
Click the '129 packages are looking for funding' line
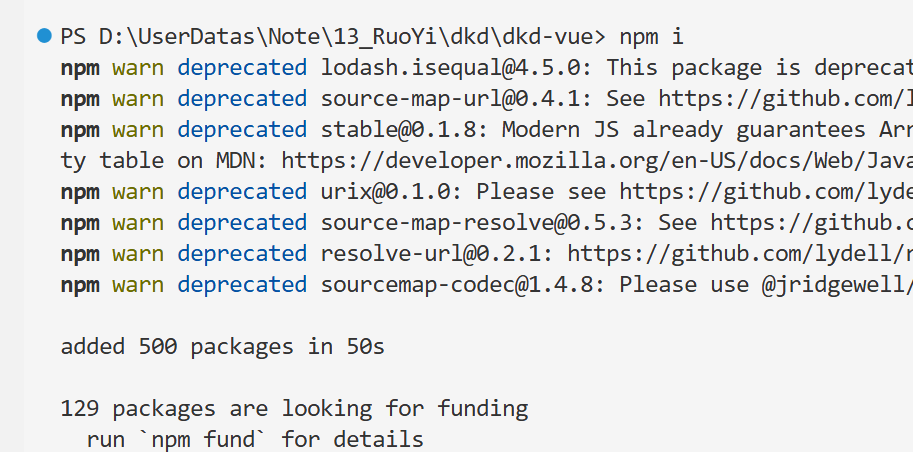point(294,408)
